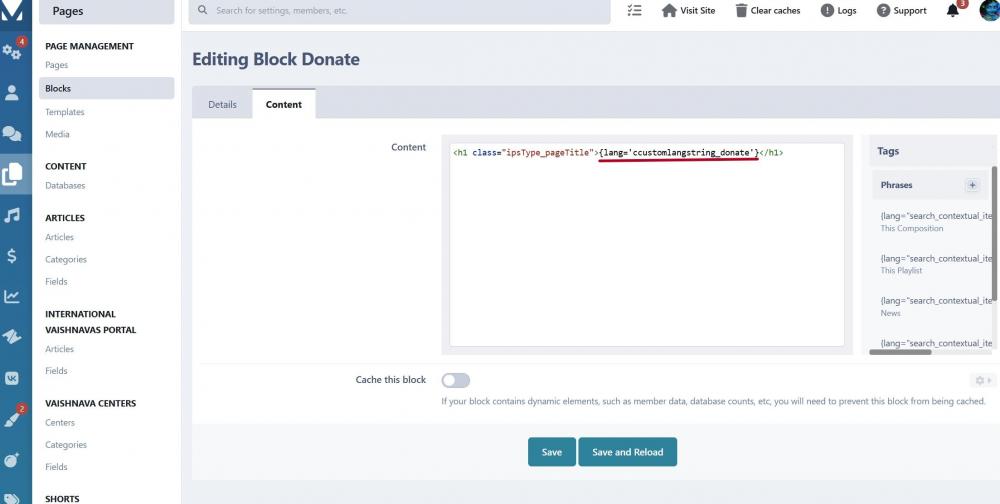
Task: Click the Visit Site home icon
Action: pyautogui.click(x=669, y=10)
